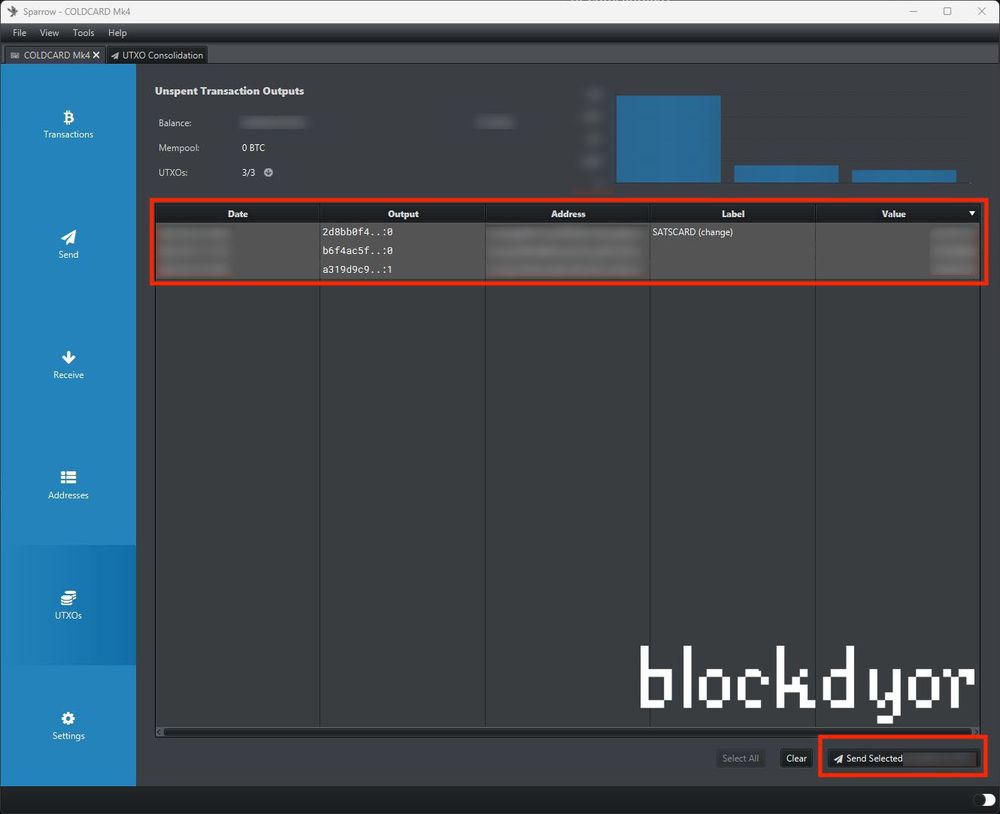Open the Receive arrow icon
Viewport: 1000px width, 814px height.
pos(68,358)
